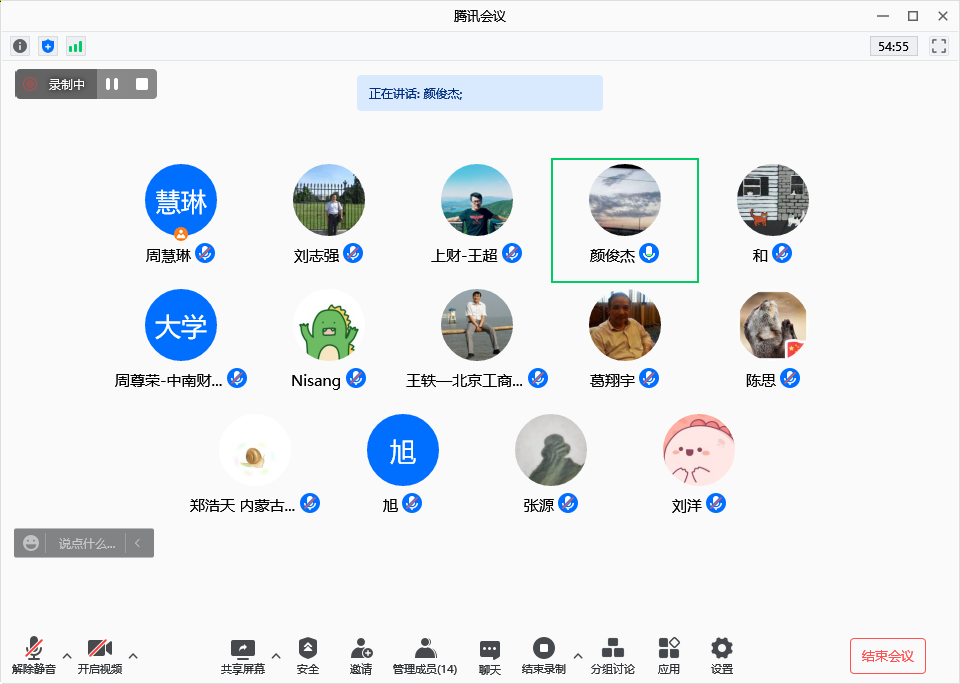The width and height of the screenshot is (960, 684).
Task: Click the name label 葛翔宇
Action: [x=612, y=380]
